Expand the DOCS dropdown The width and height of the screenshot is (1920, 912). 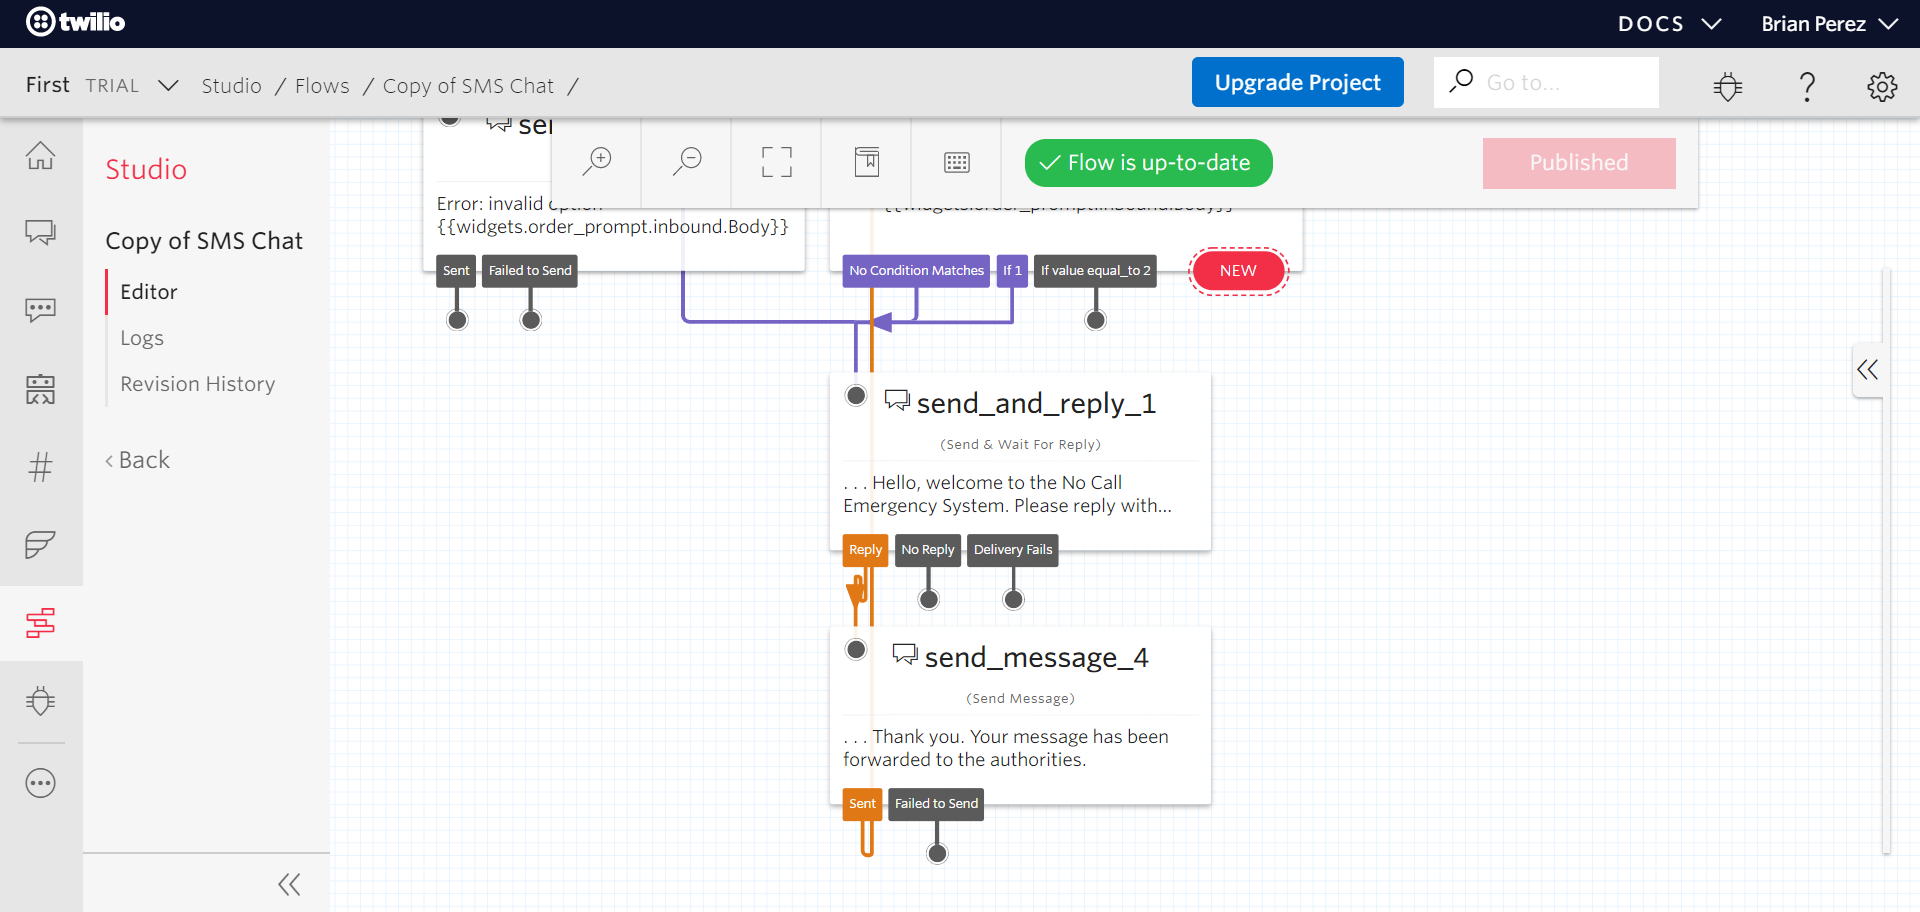1669,23
